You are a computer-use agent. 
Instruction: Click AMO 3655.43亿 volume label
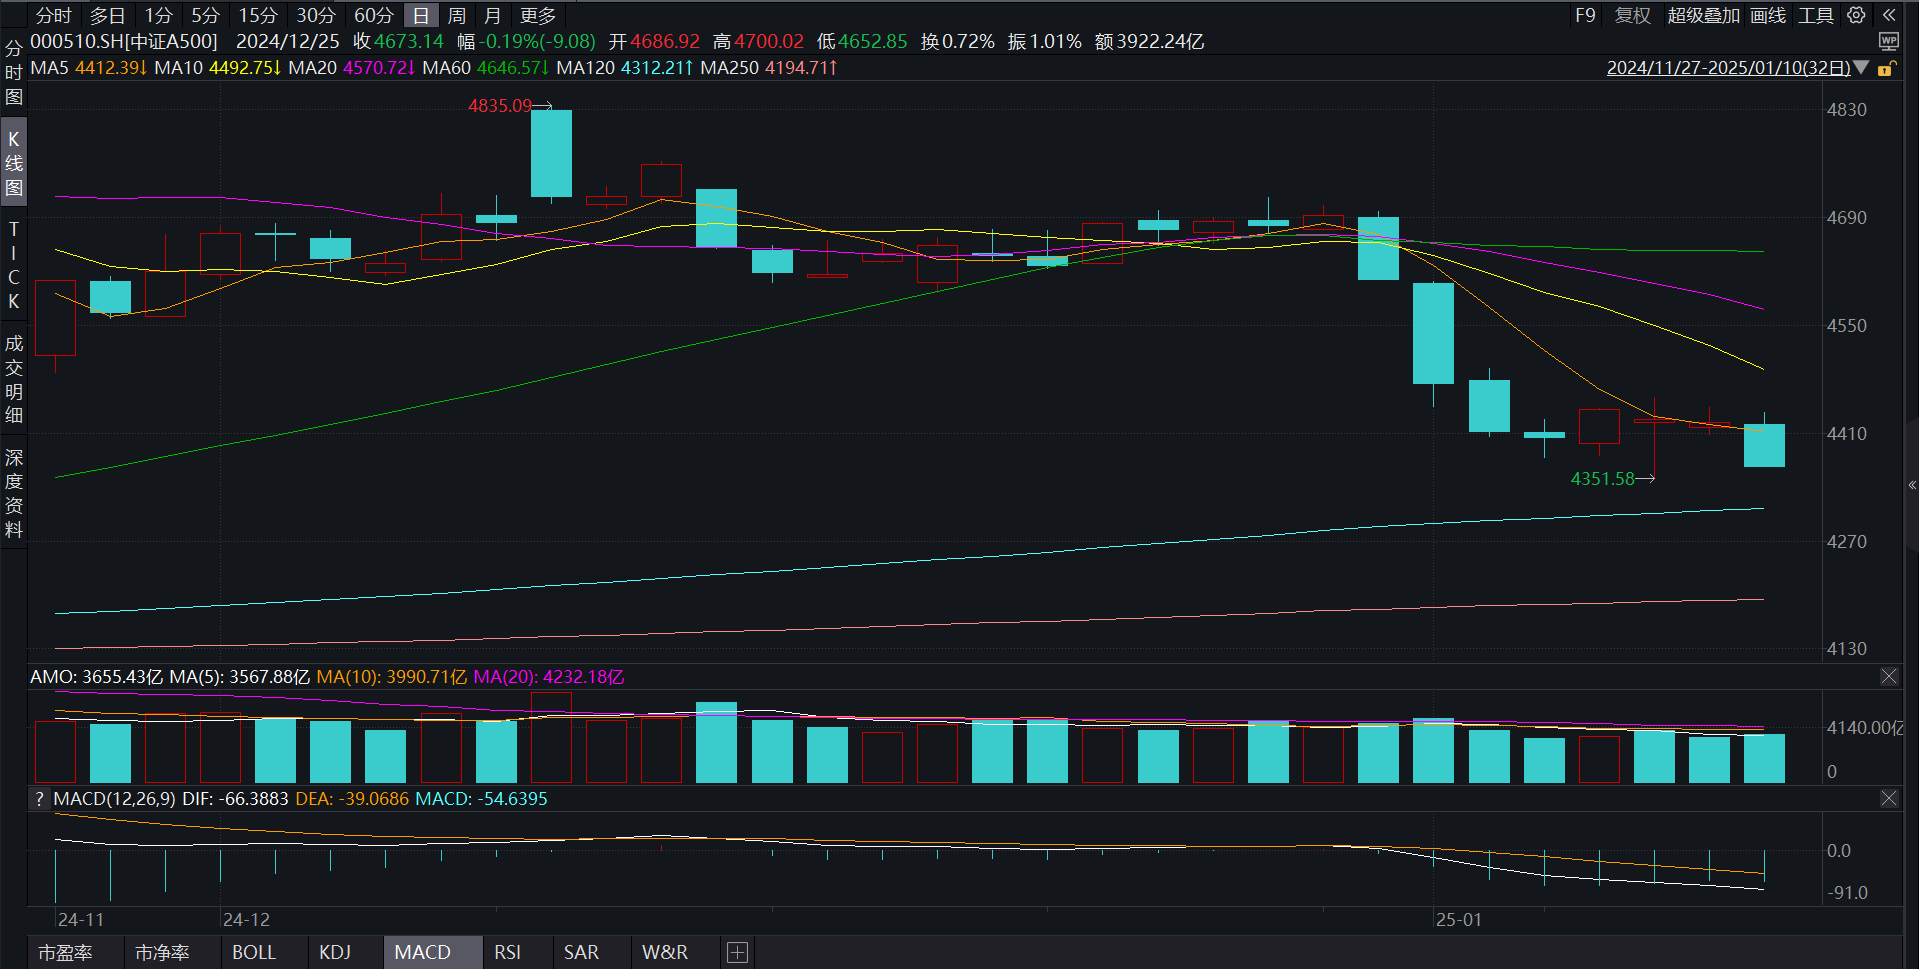click(x=96, y=677)
